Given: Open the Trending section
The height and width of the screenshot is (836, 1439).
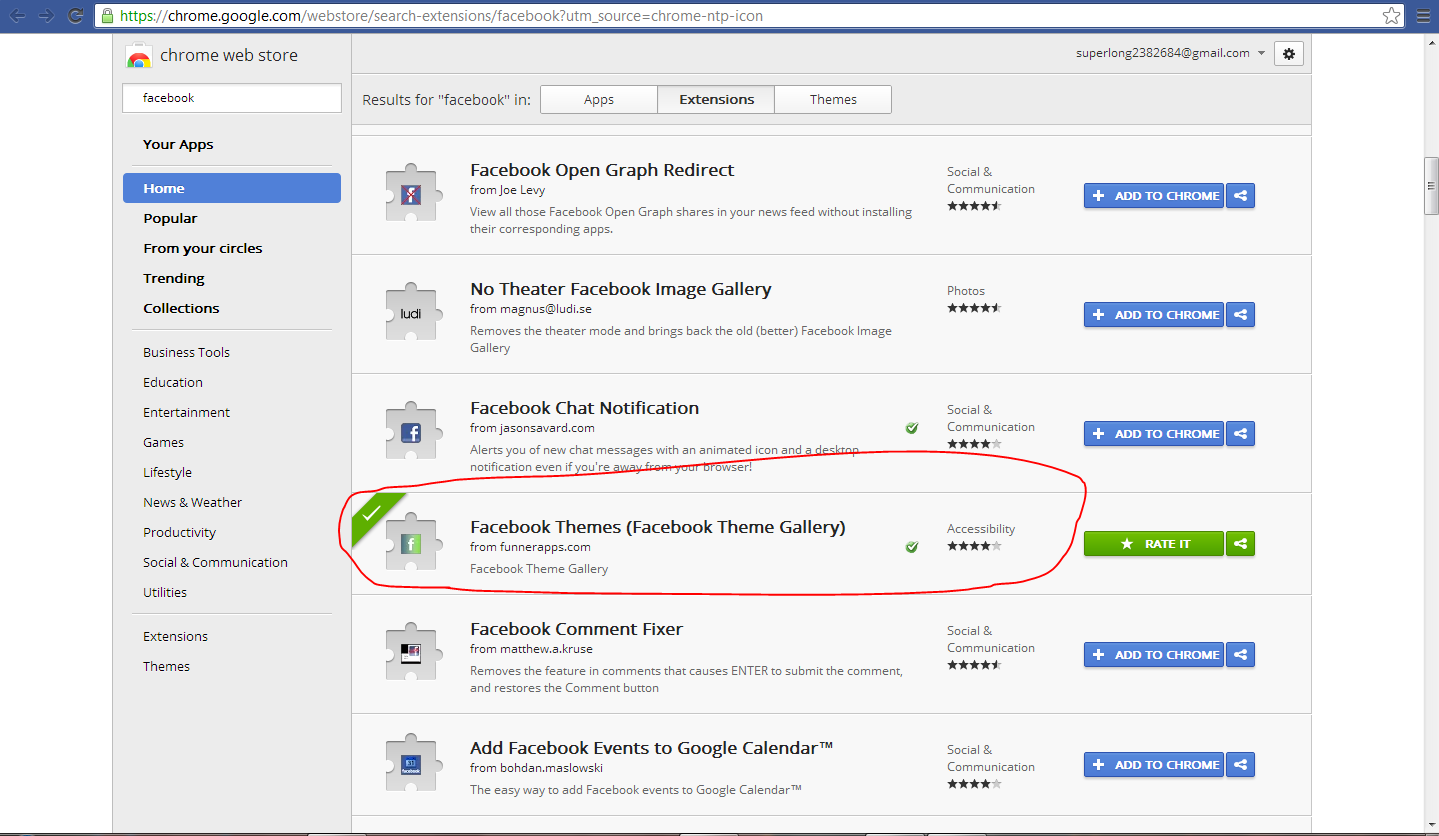Looking at the screenshot, I should 174,278.
